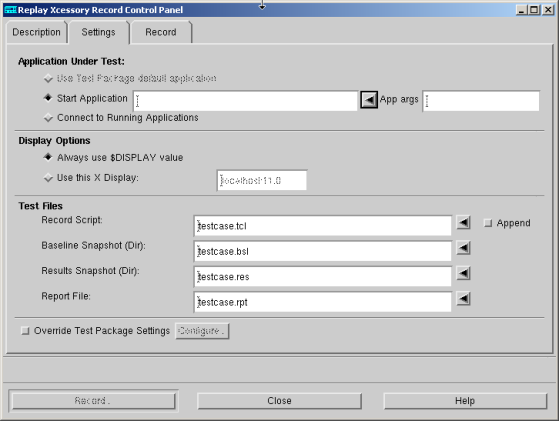Switch to the Settings tab
559x421 pixels.
point(98,32)
